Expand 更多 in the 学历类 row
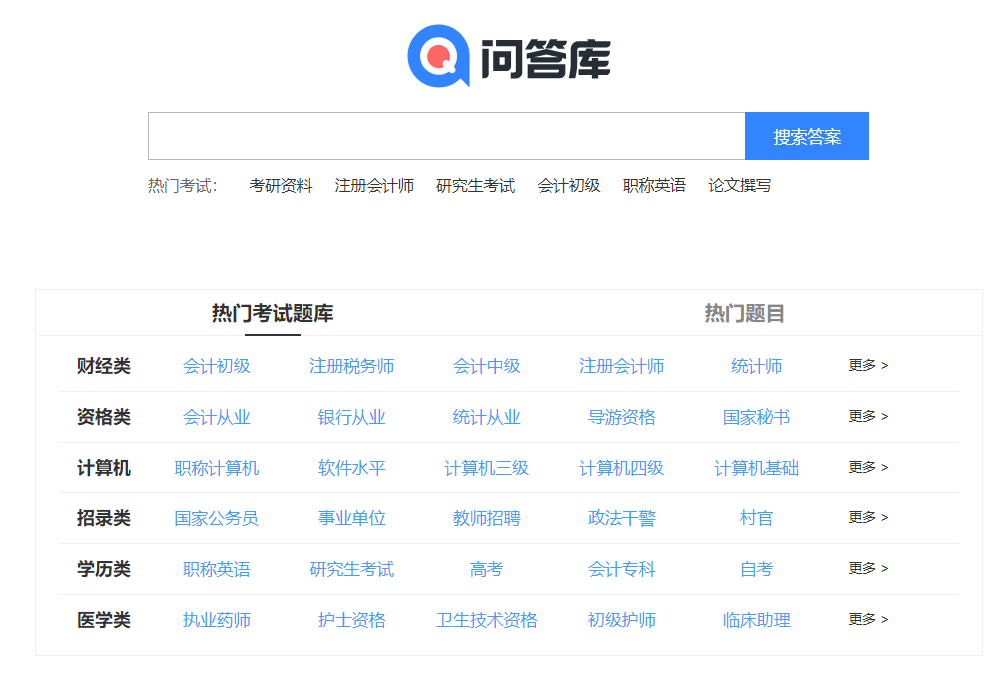 868,568
